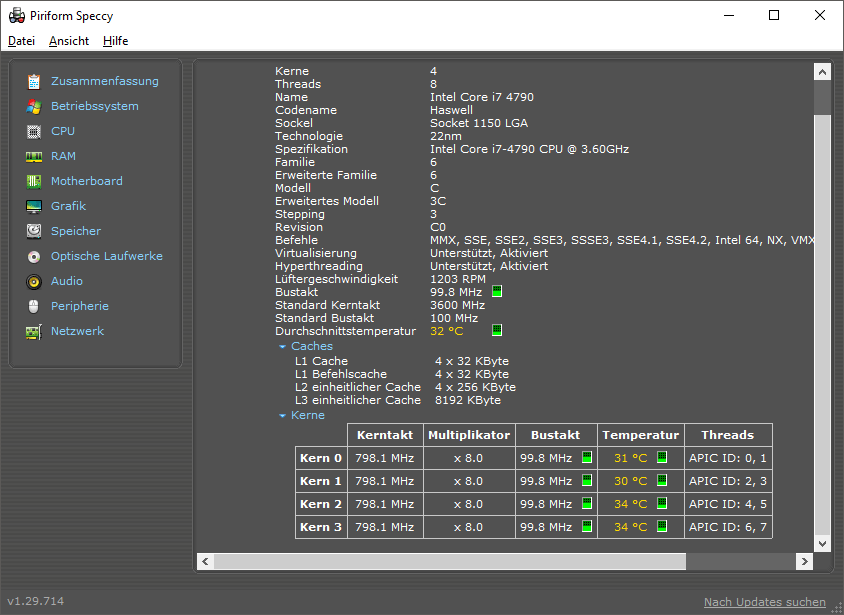The image size is (844, 615).
Task: Open the Netzwerk section label
Action: [x=78, y=331]
